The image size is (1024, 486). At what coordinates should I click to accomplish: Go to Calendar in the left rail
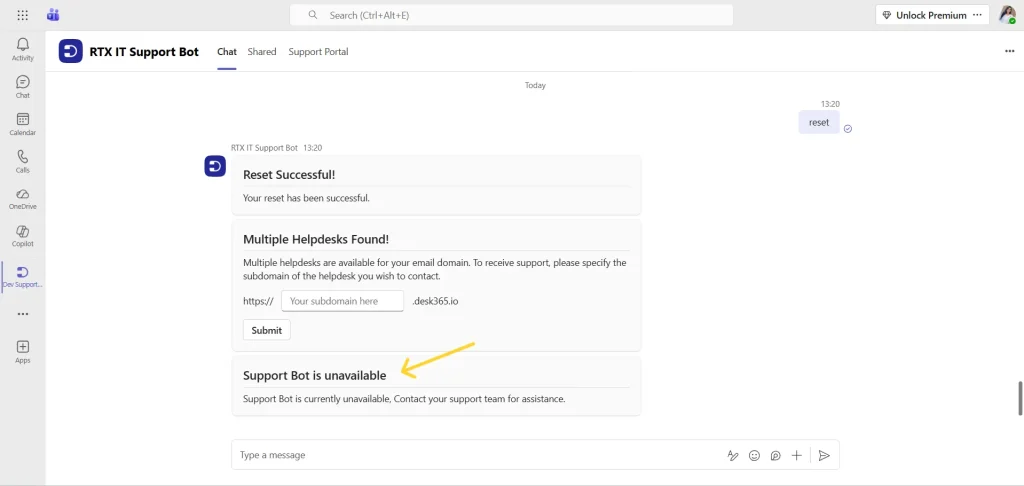click(x=22, y=124)
